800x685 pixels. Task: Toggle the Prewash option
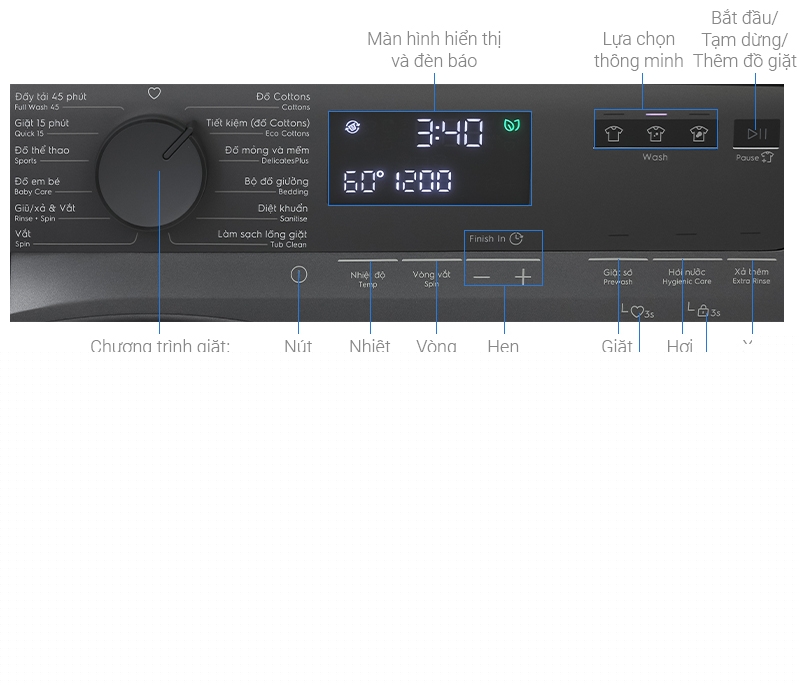coord(618,275)
